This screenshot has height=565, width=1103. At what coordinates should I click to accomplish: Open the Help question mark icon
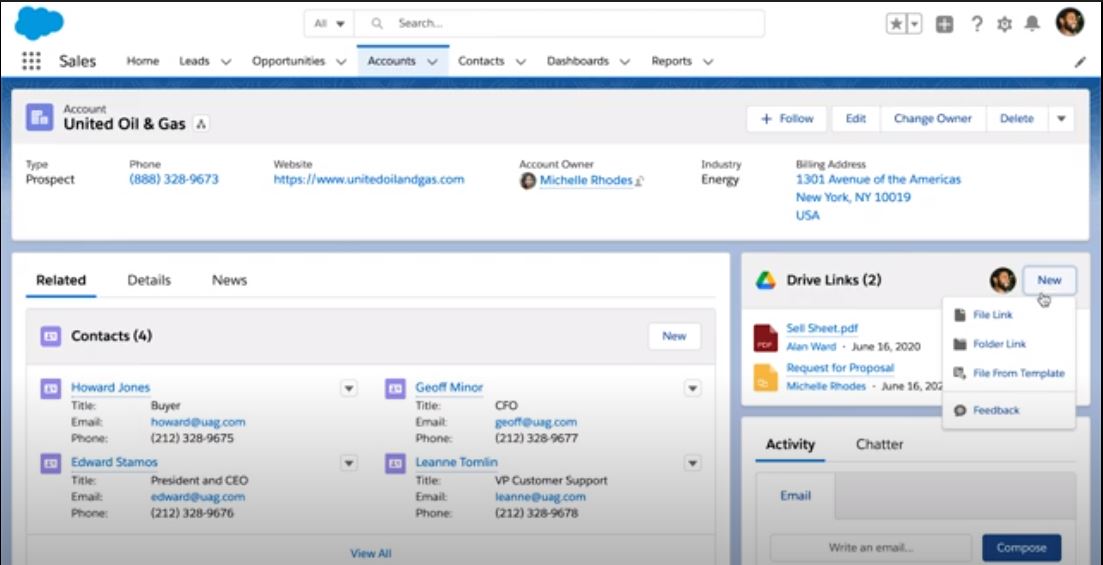click(x=976, y=24)
